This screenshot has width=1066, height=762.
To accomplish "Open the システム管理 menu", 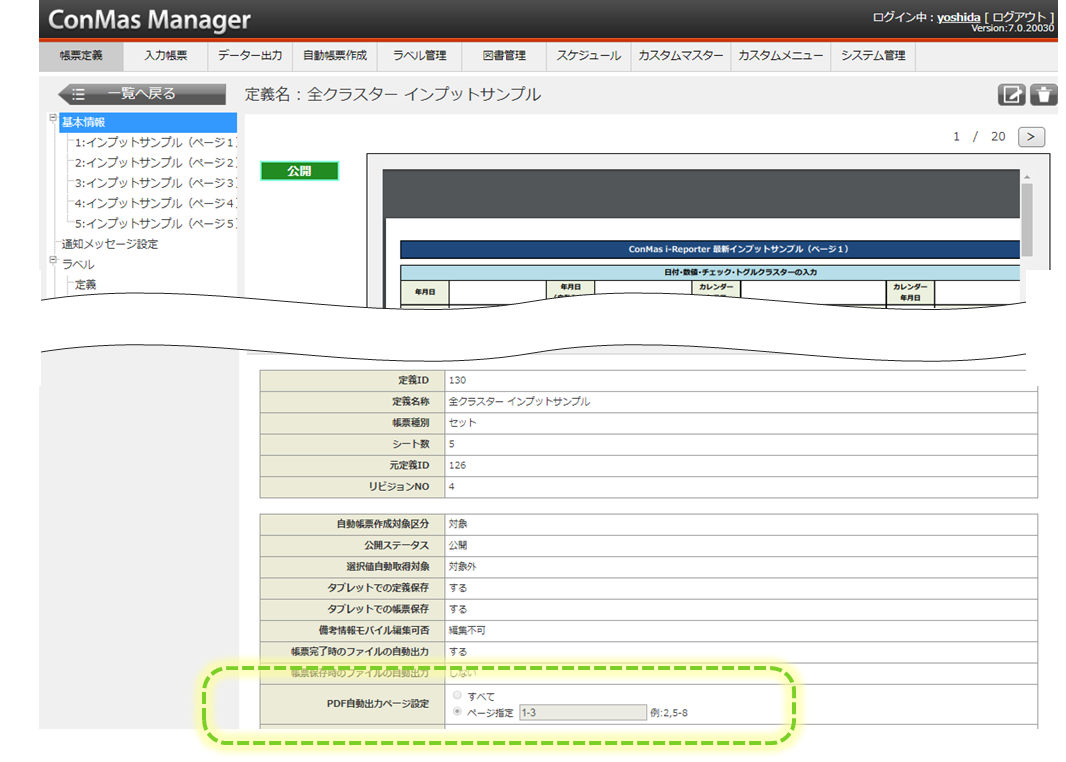I will coord(873,56).
